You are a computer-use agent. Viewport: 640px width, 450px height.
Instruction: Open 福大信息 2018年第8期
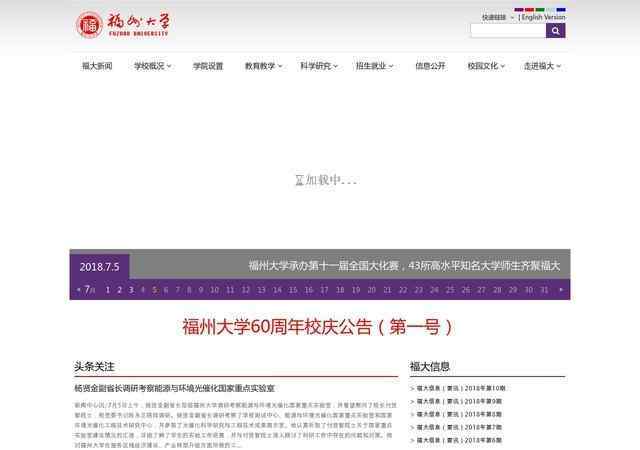[x=459, y=414]
